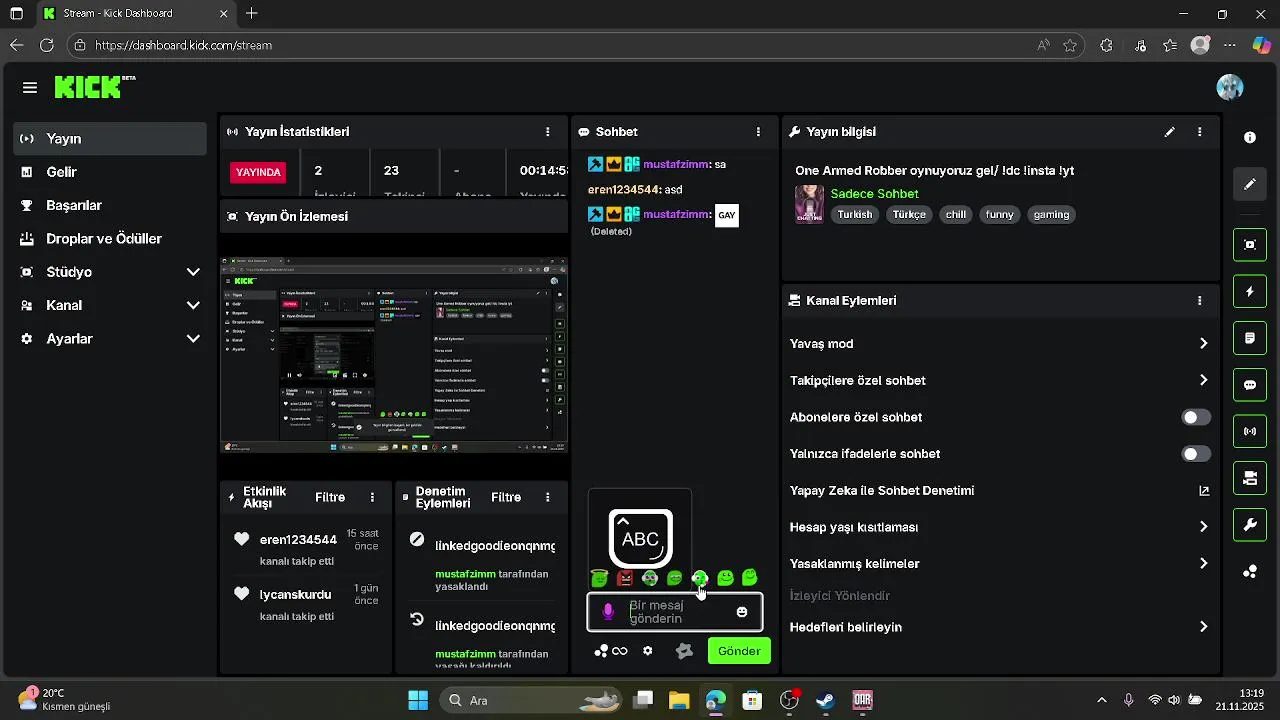
Task: Open the Hedefleri belirleyin arrow
Action: (x=1203, y=627)
